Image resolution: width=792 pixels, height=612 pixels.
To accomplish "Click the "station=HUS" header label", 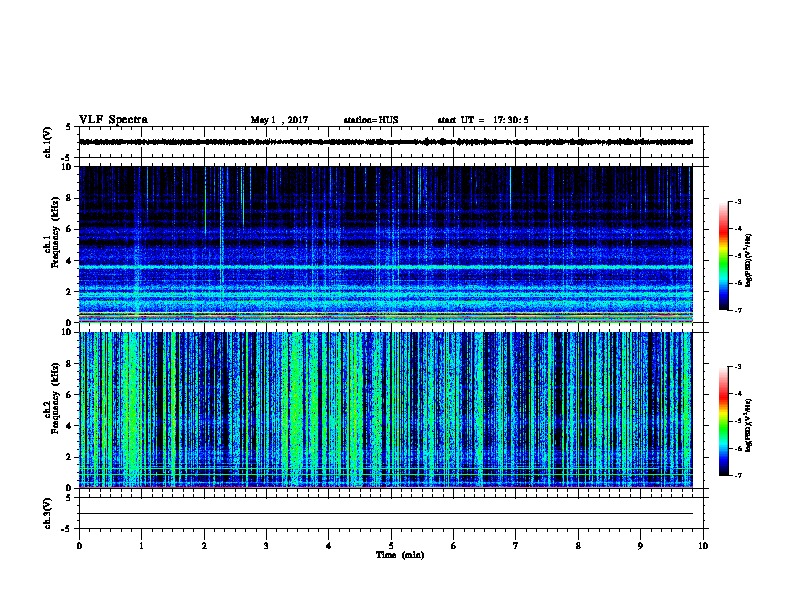I will [x=371, y=120].
